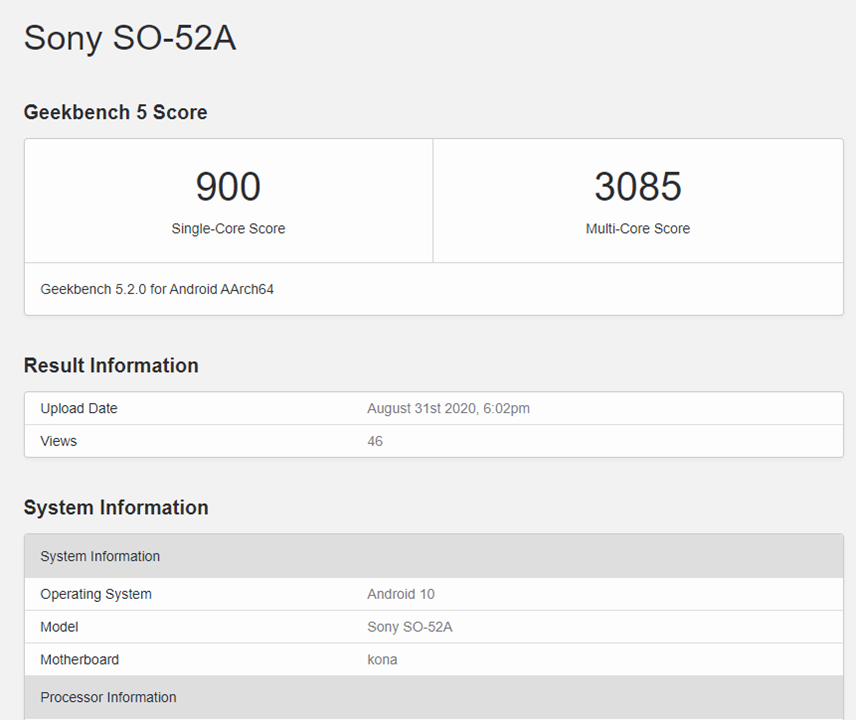The width and height of the screenshot is (856, 720).
Task: Select the Android 10 value
Action: 401,594
